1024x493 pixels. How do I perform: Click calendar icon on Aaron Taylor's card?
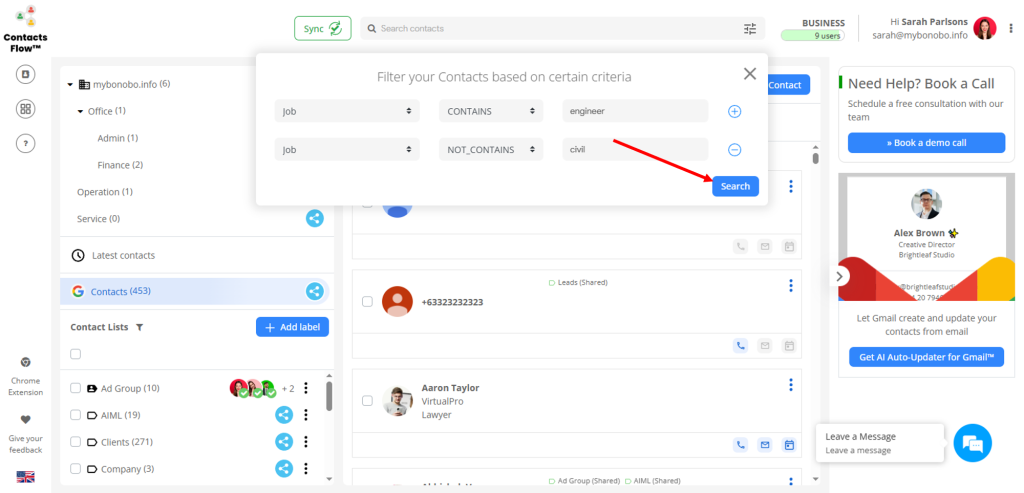788,445
